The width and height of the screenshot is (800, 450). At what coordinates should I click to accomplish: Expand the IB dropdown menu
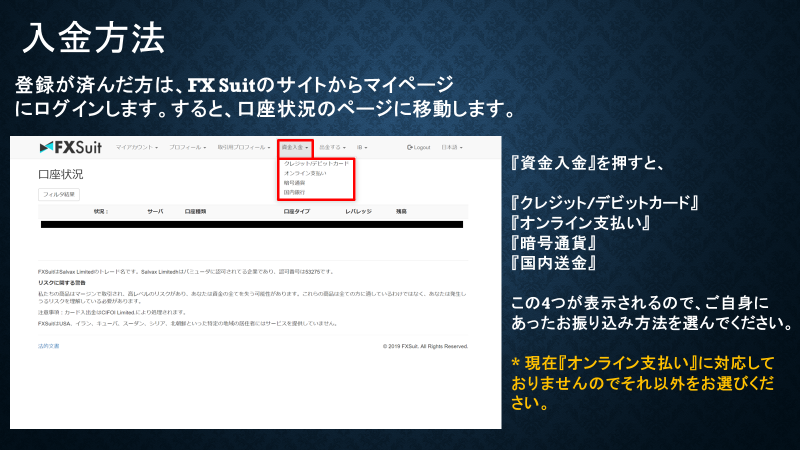(362, 147)
